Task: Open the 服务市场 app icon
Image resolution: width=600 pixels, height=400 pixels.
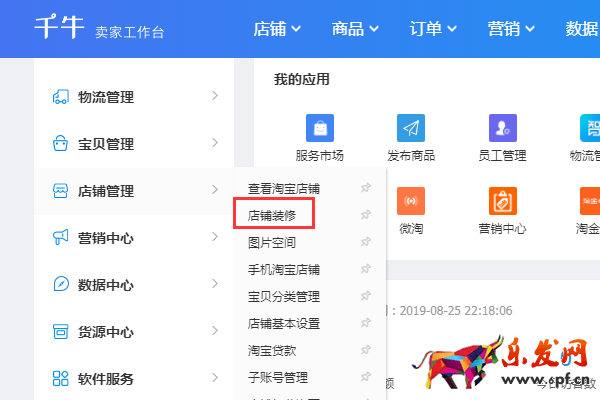Action: pos(320,128)
